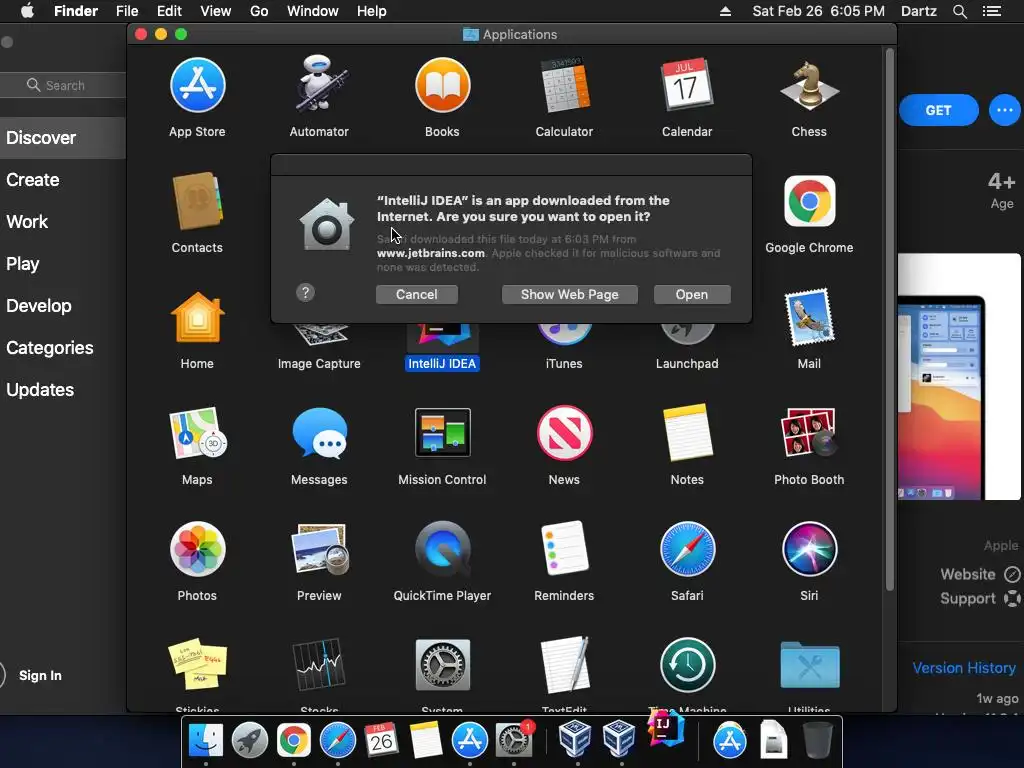The width and height of the screenshot is (1024, 768).
Task: Click the Open button in the dialog
Action: [692, 295]
